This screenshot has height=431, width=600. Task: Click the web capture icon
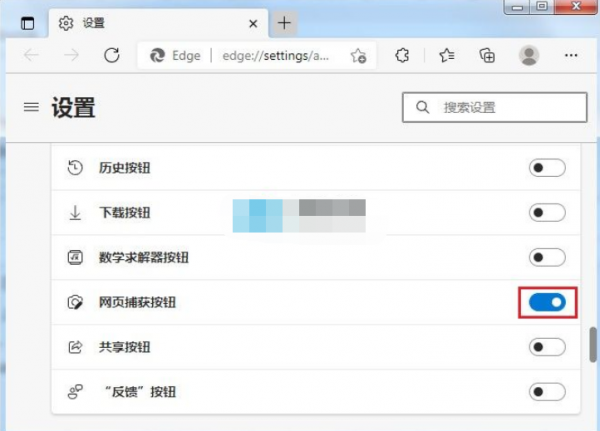coord(75,302)
